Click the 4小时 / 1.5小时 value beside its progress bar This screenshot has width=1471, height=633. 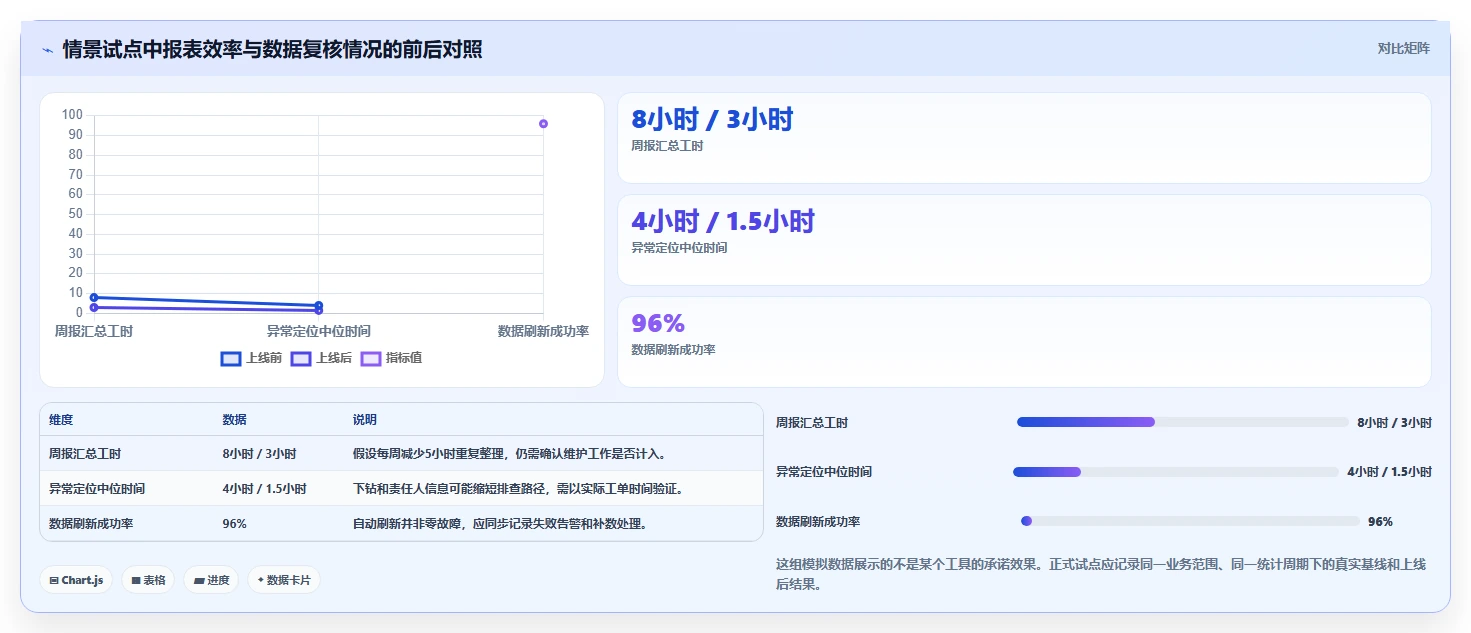1389,472
